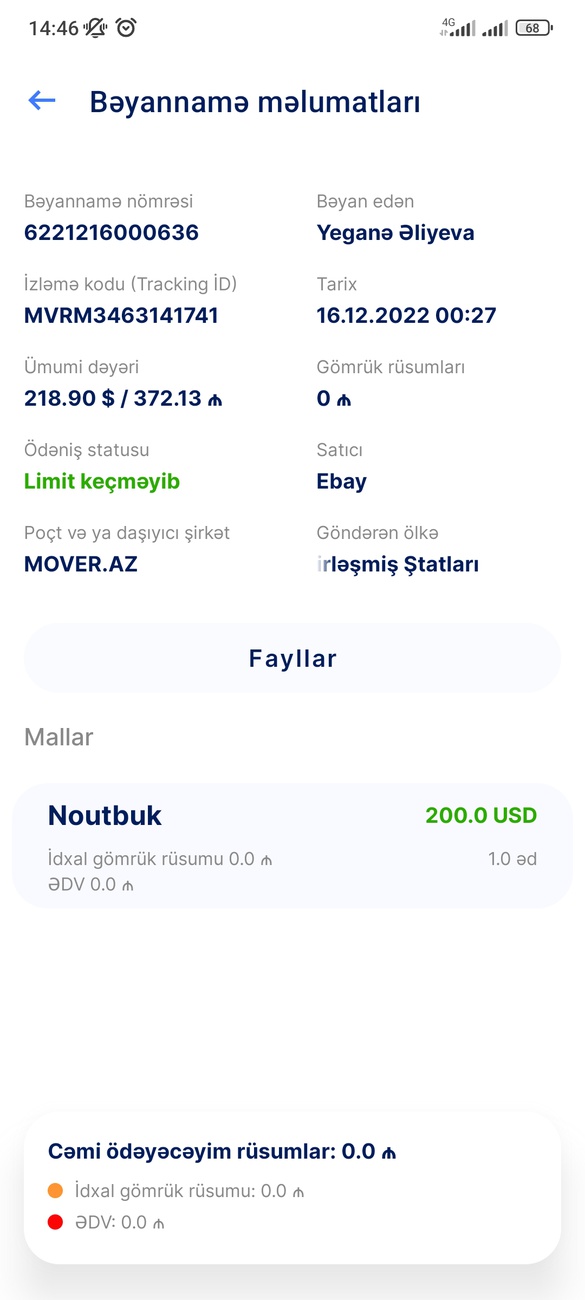Tap the 14:46 status bar clock
Screen dimensions: 585x1300
point(53,28)
